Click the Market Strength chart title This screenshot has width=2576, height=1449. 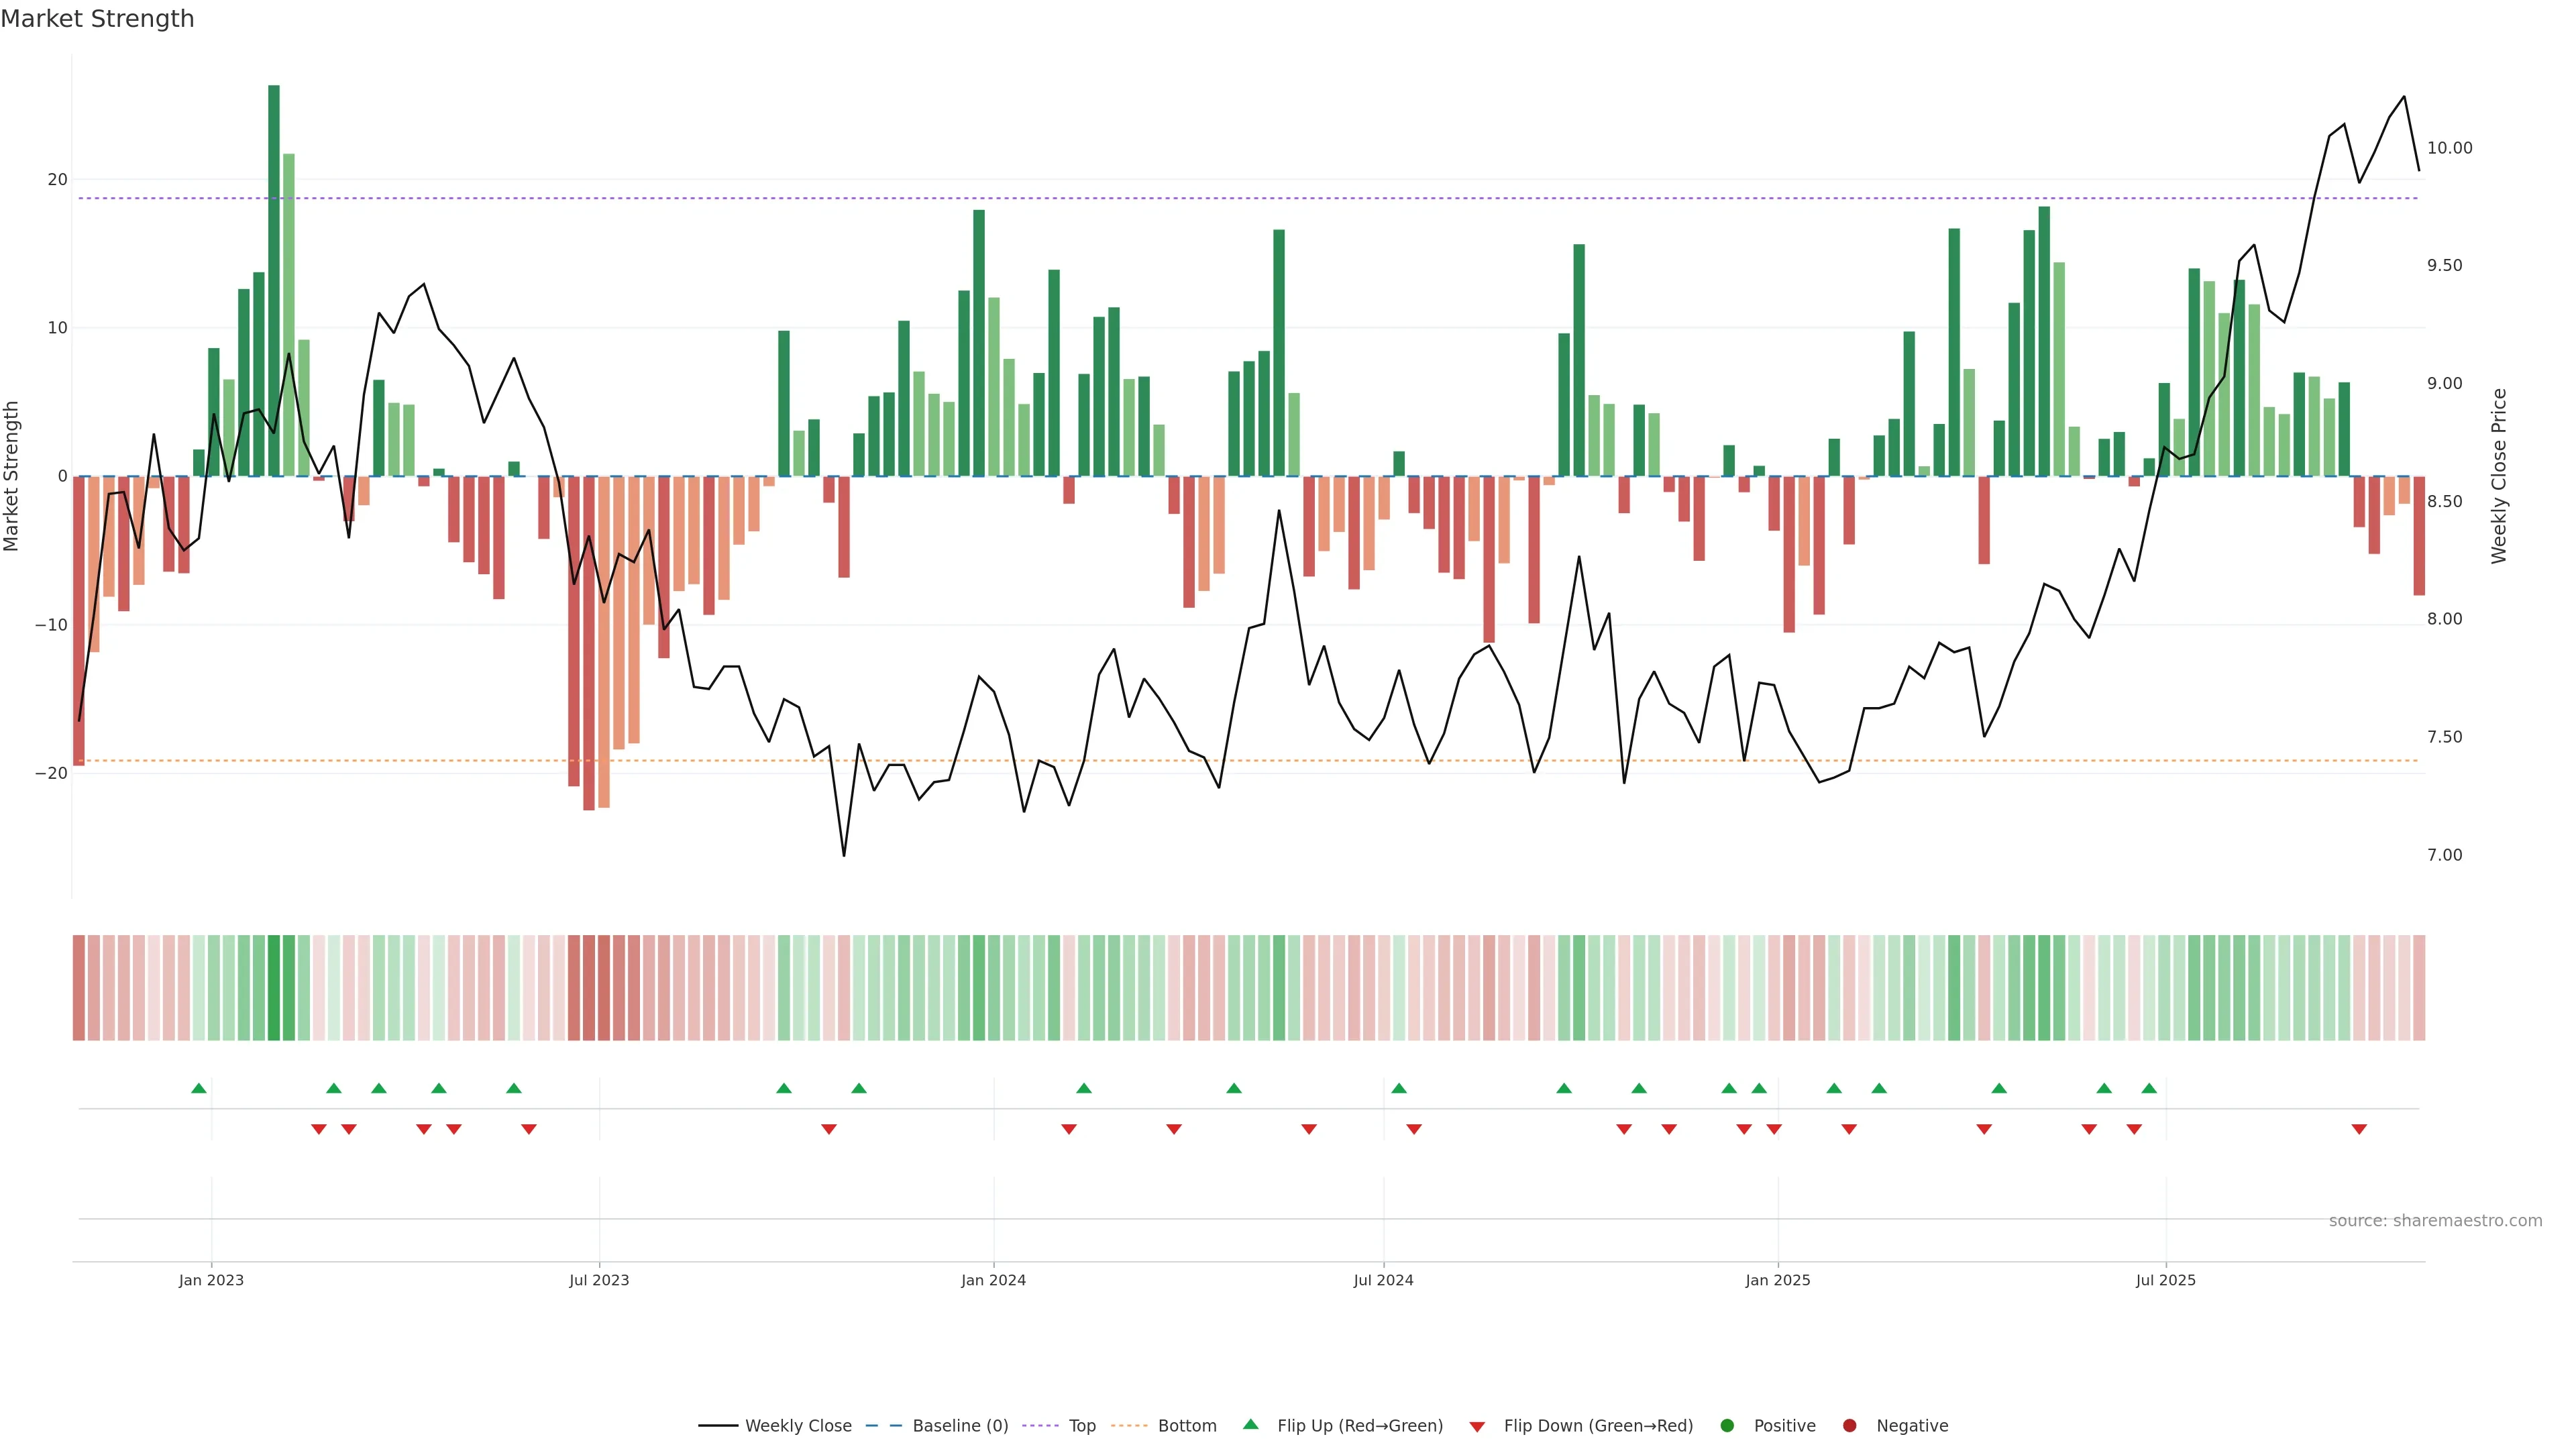97,19
